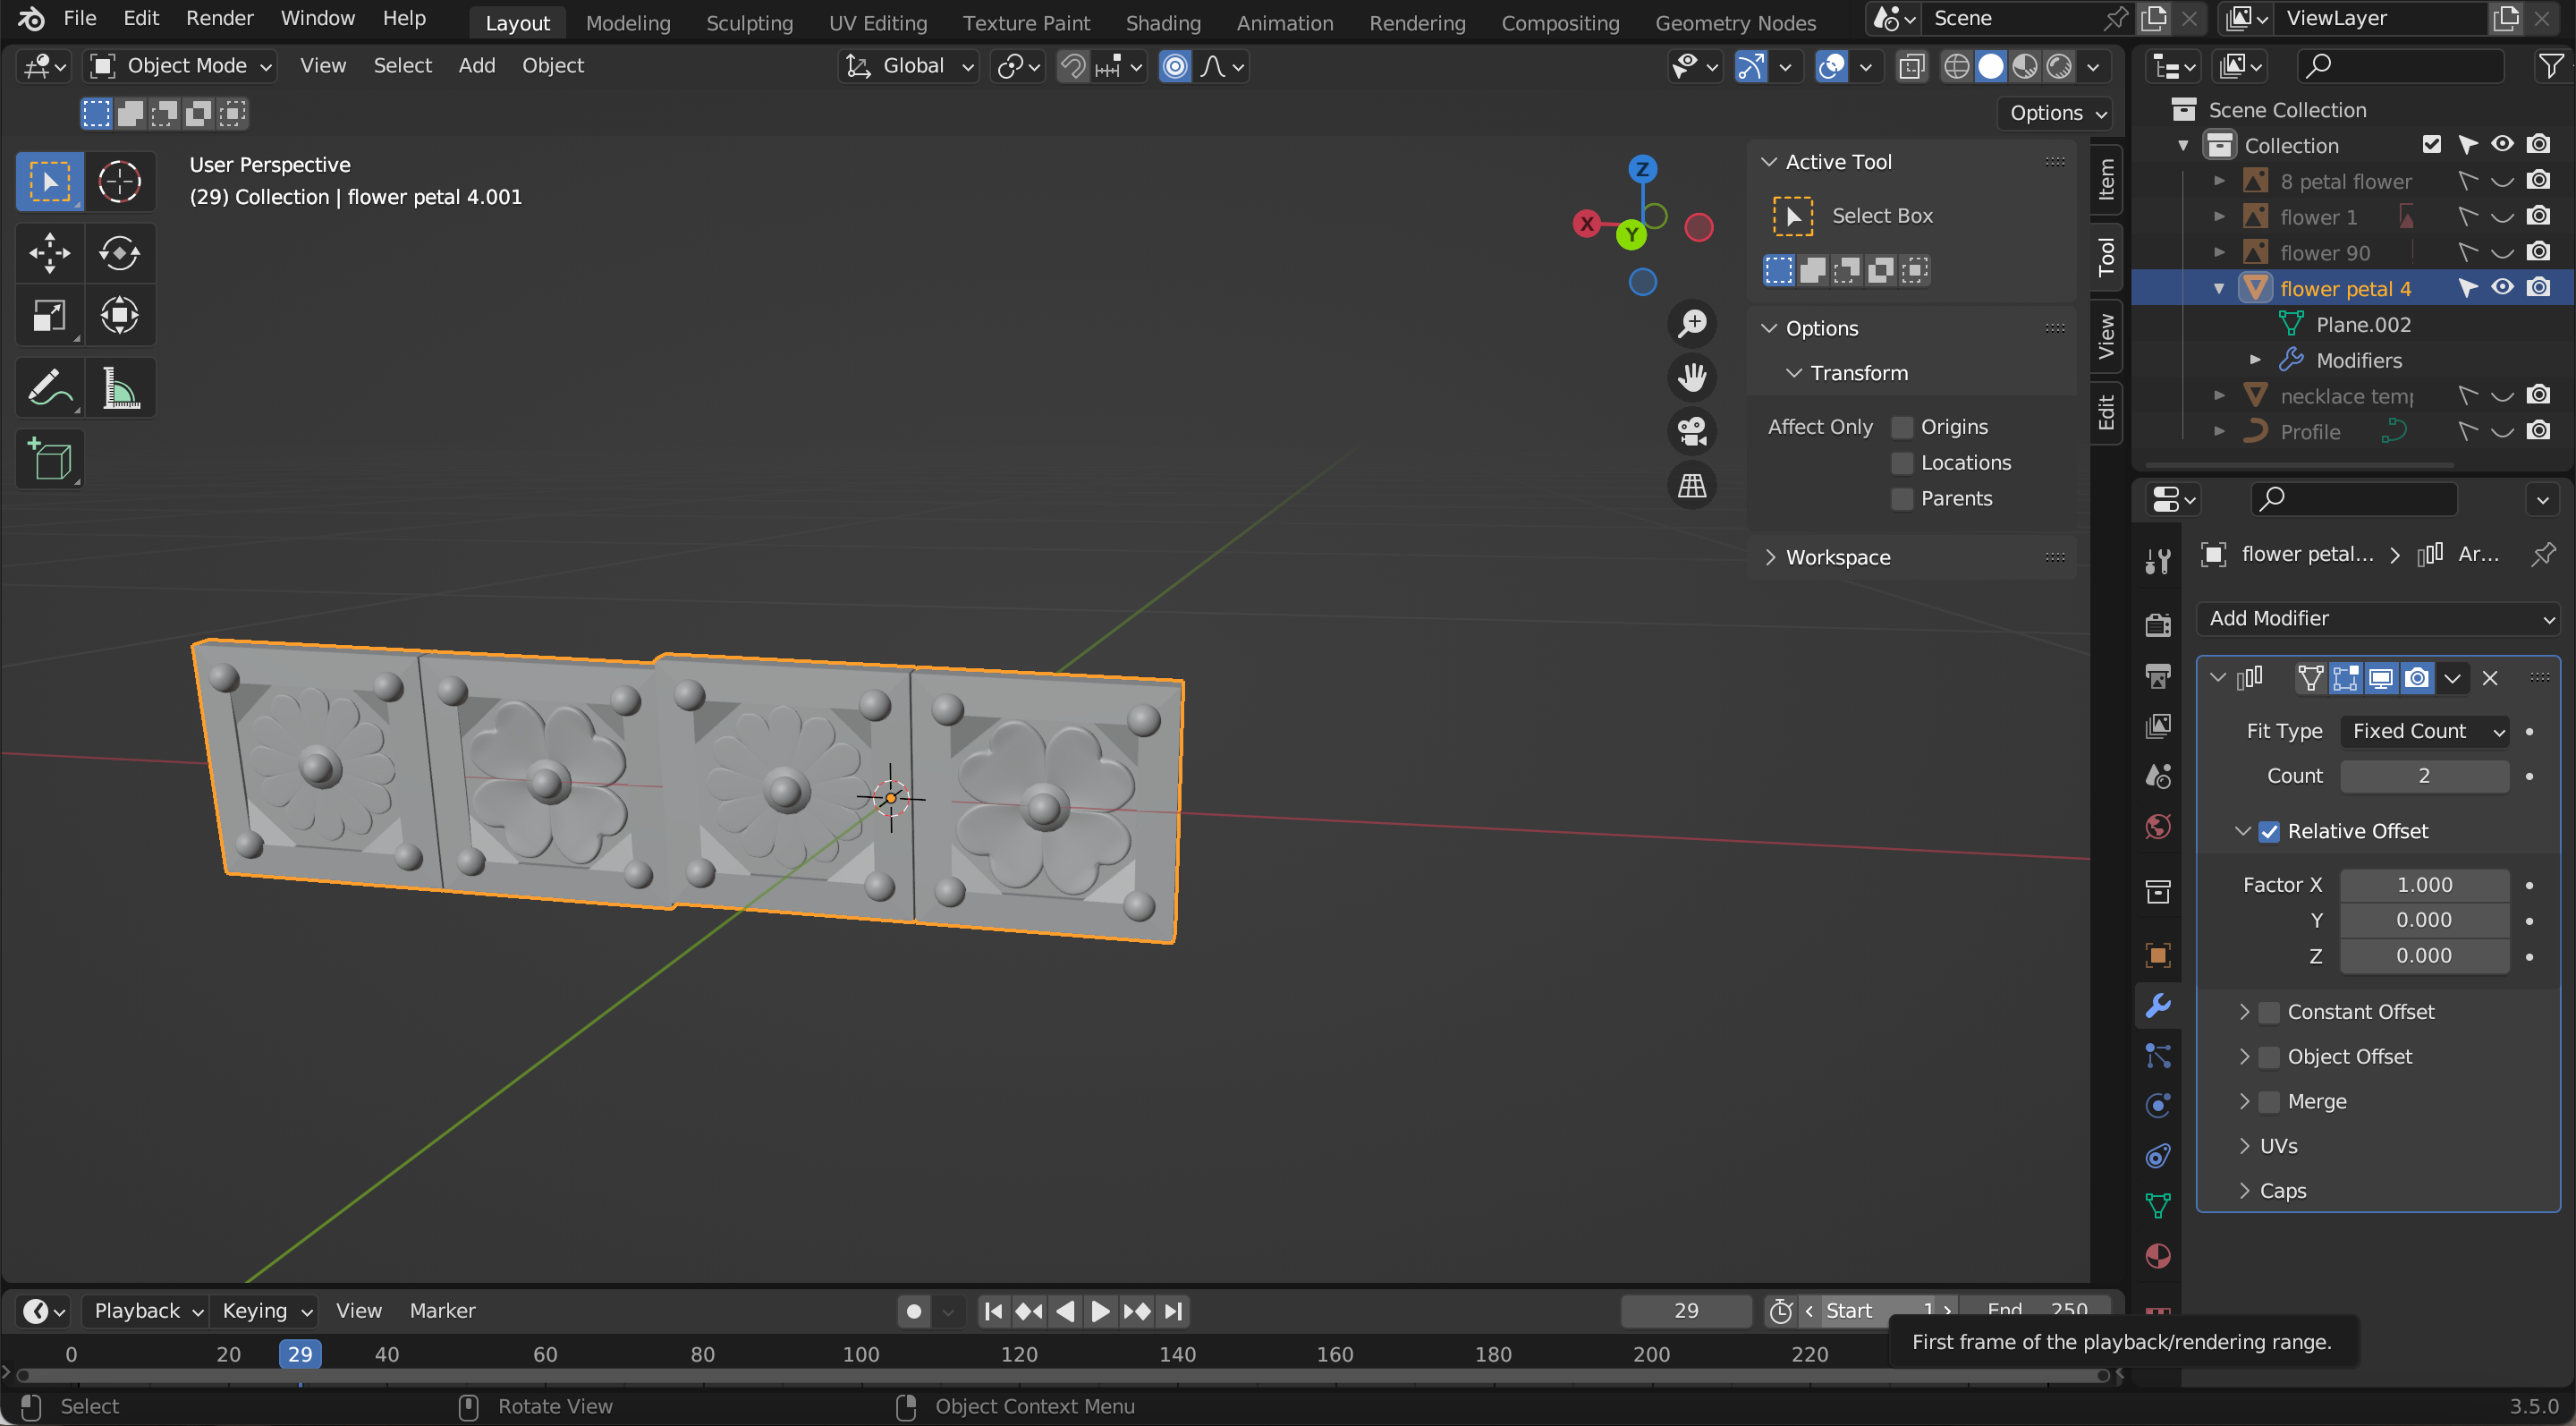
Task: Open the Keying popover in timeline
Action: [267, 1311]
